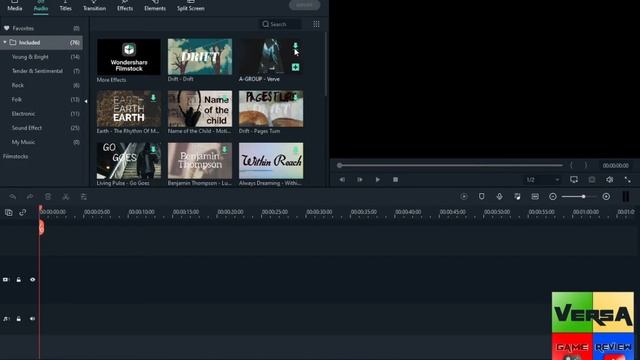The height and width of the screenshot is (360, 640).
Task: Select the Drift - Pages Turn thumbnail
Action: tap(271, 109)
